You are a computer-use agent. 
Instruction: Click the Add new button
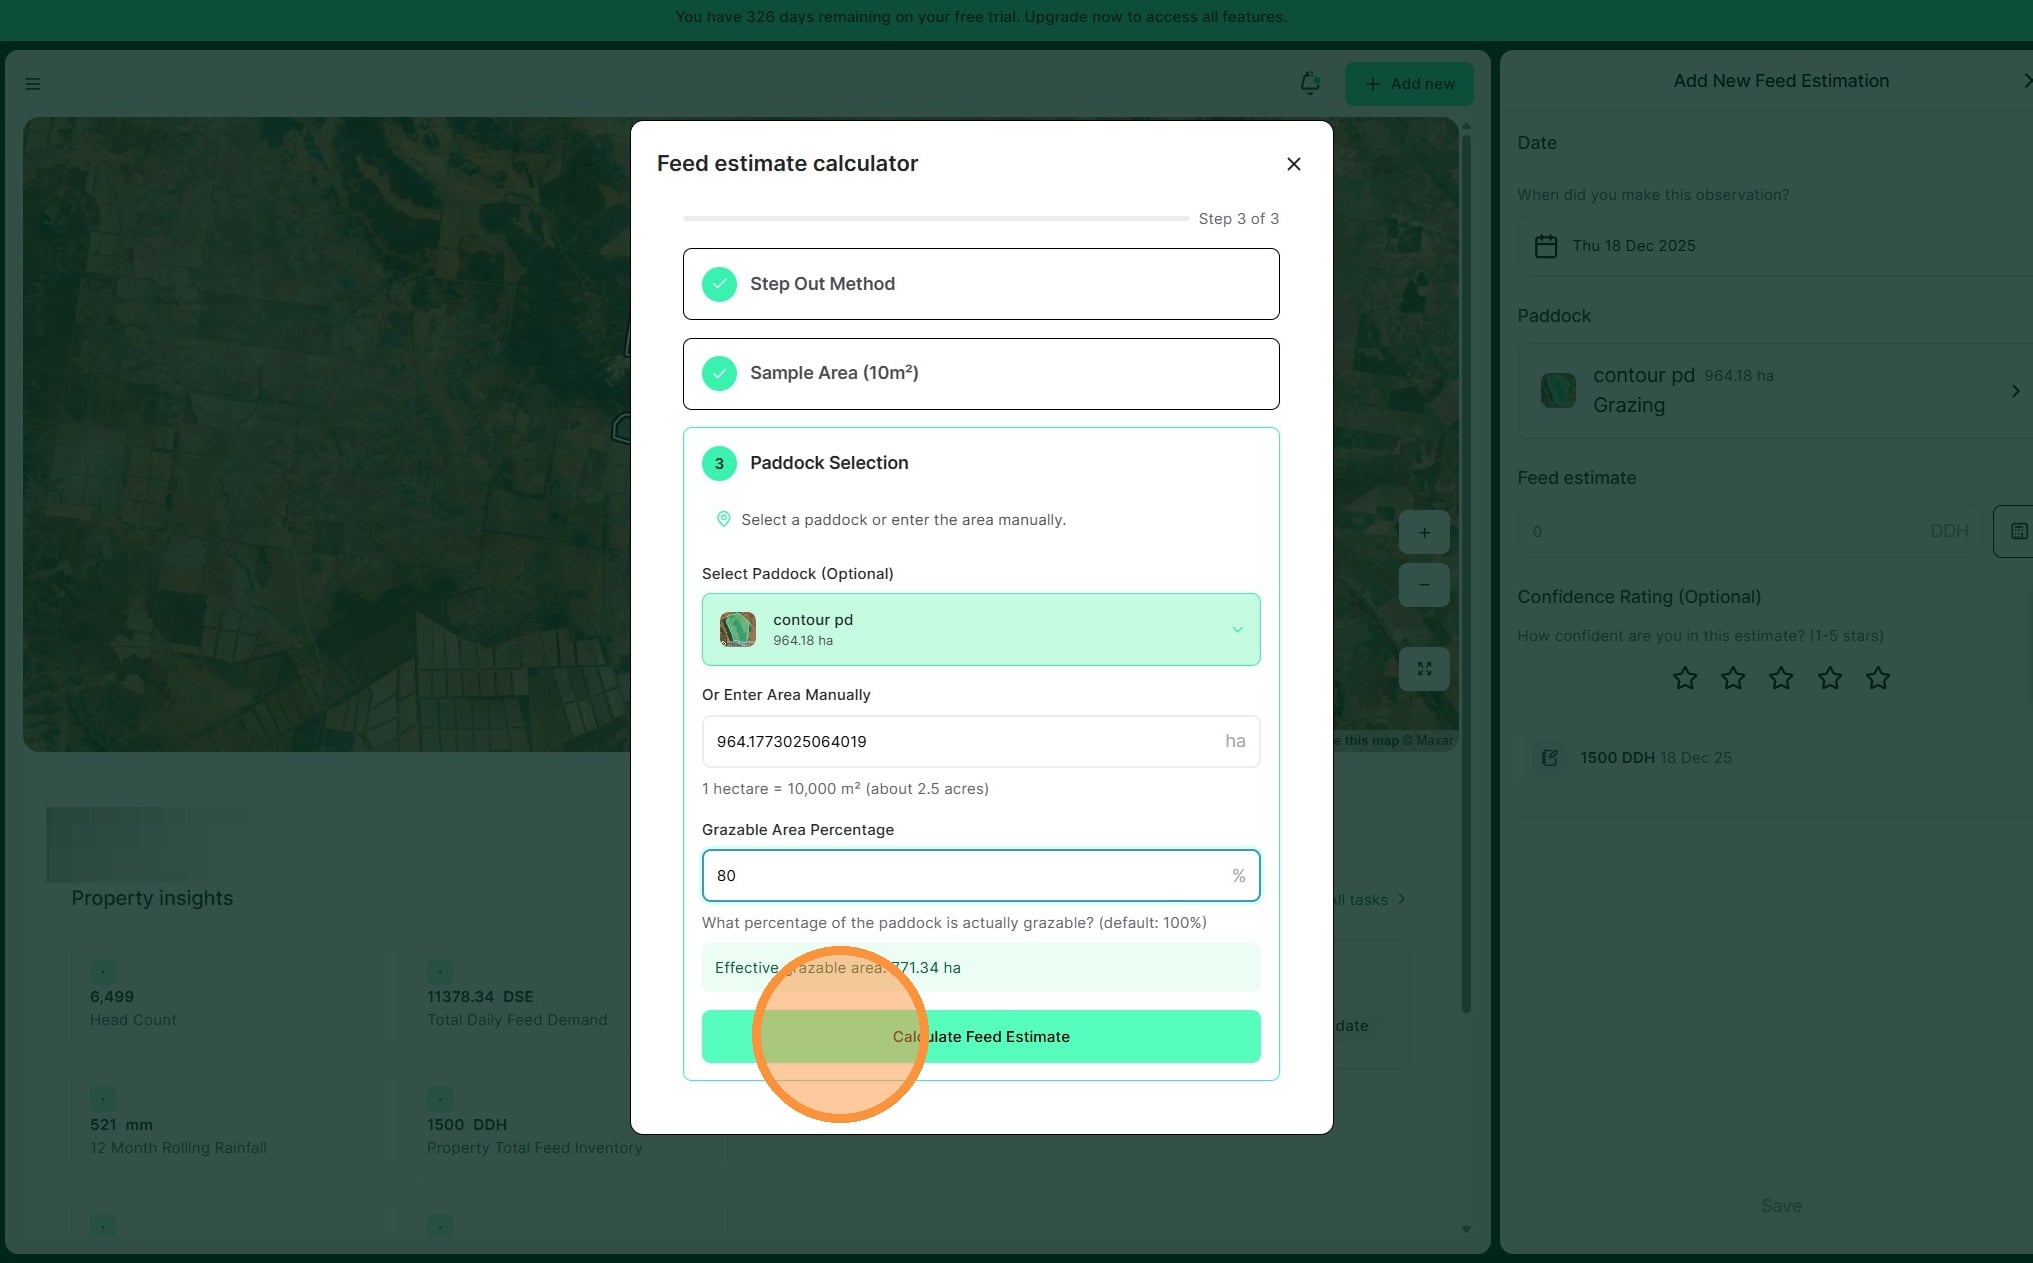pyautogui.click(x=1408, y=84)
